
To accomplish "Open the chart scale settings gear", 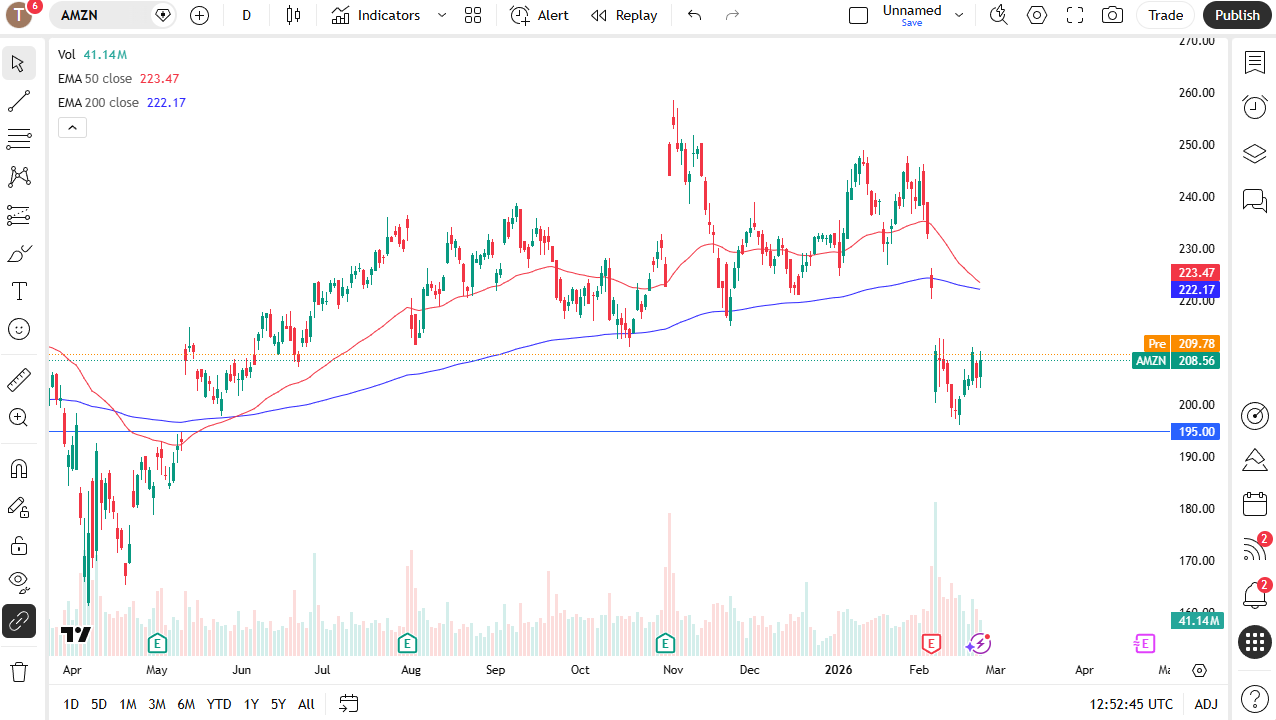I will point(1199,670).
